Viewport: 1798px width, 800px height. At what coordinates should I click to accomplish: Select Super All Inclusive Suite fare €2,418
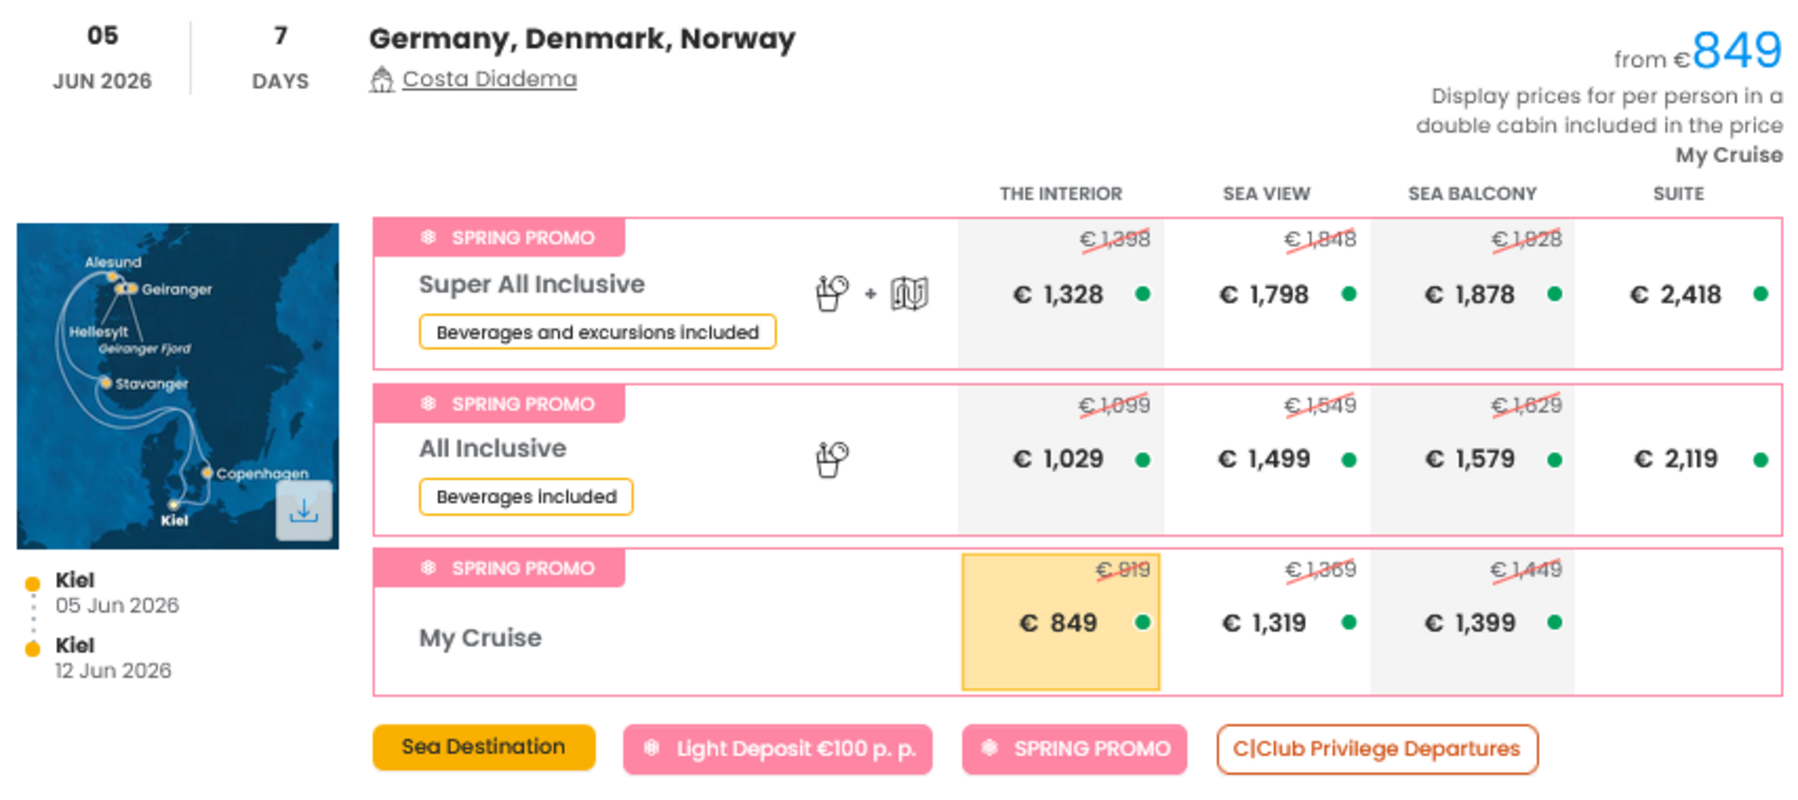[x=1677, y=295]
